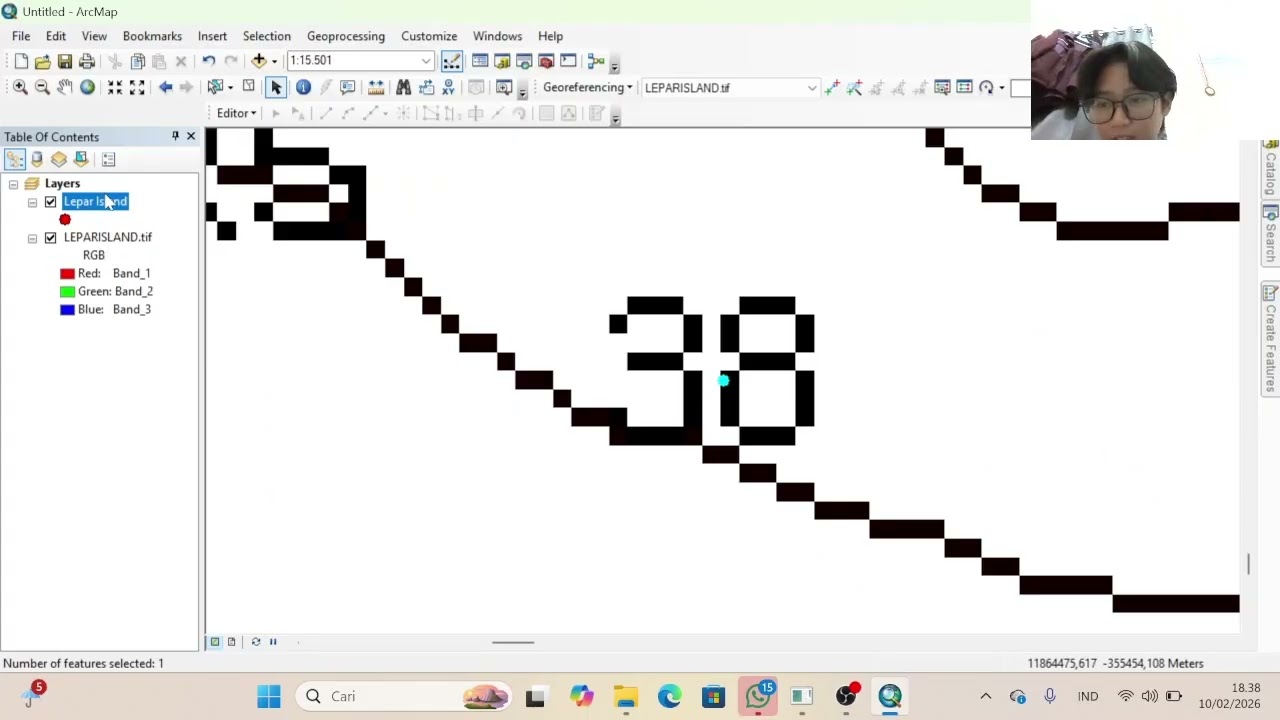Select the Zoom In tool
The image size is (1280, 720).
point(20,88)
